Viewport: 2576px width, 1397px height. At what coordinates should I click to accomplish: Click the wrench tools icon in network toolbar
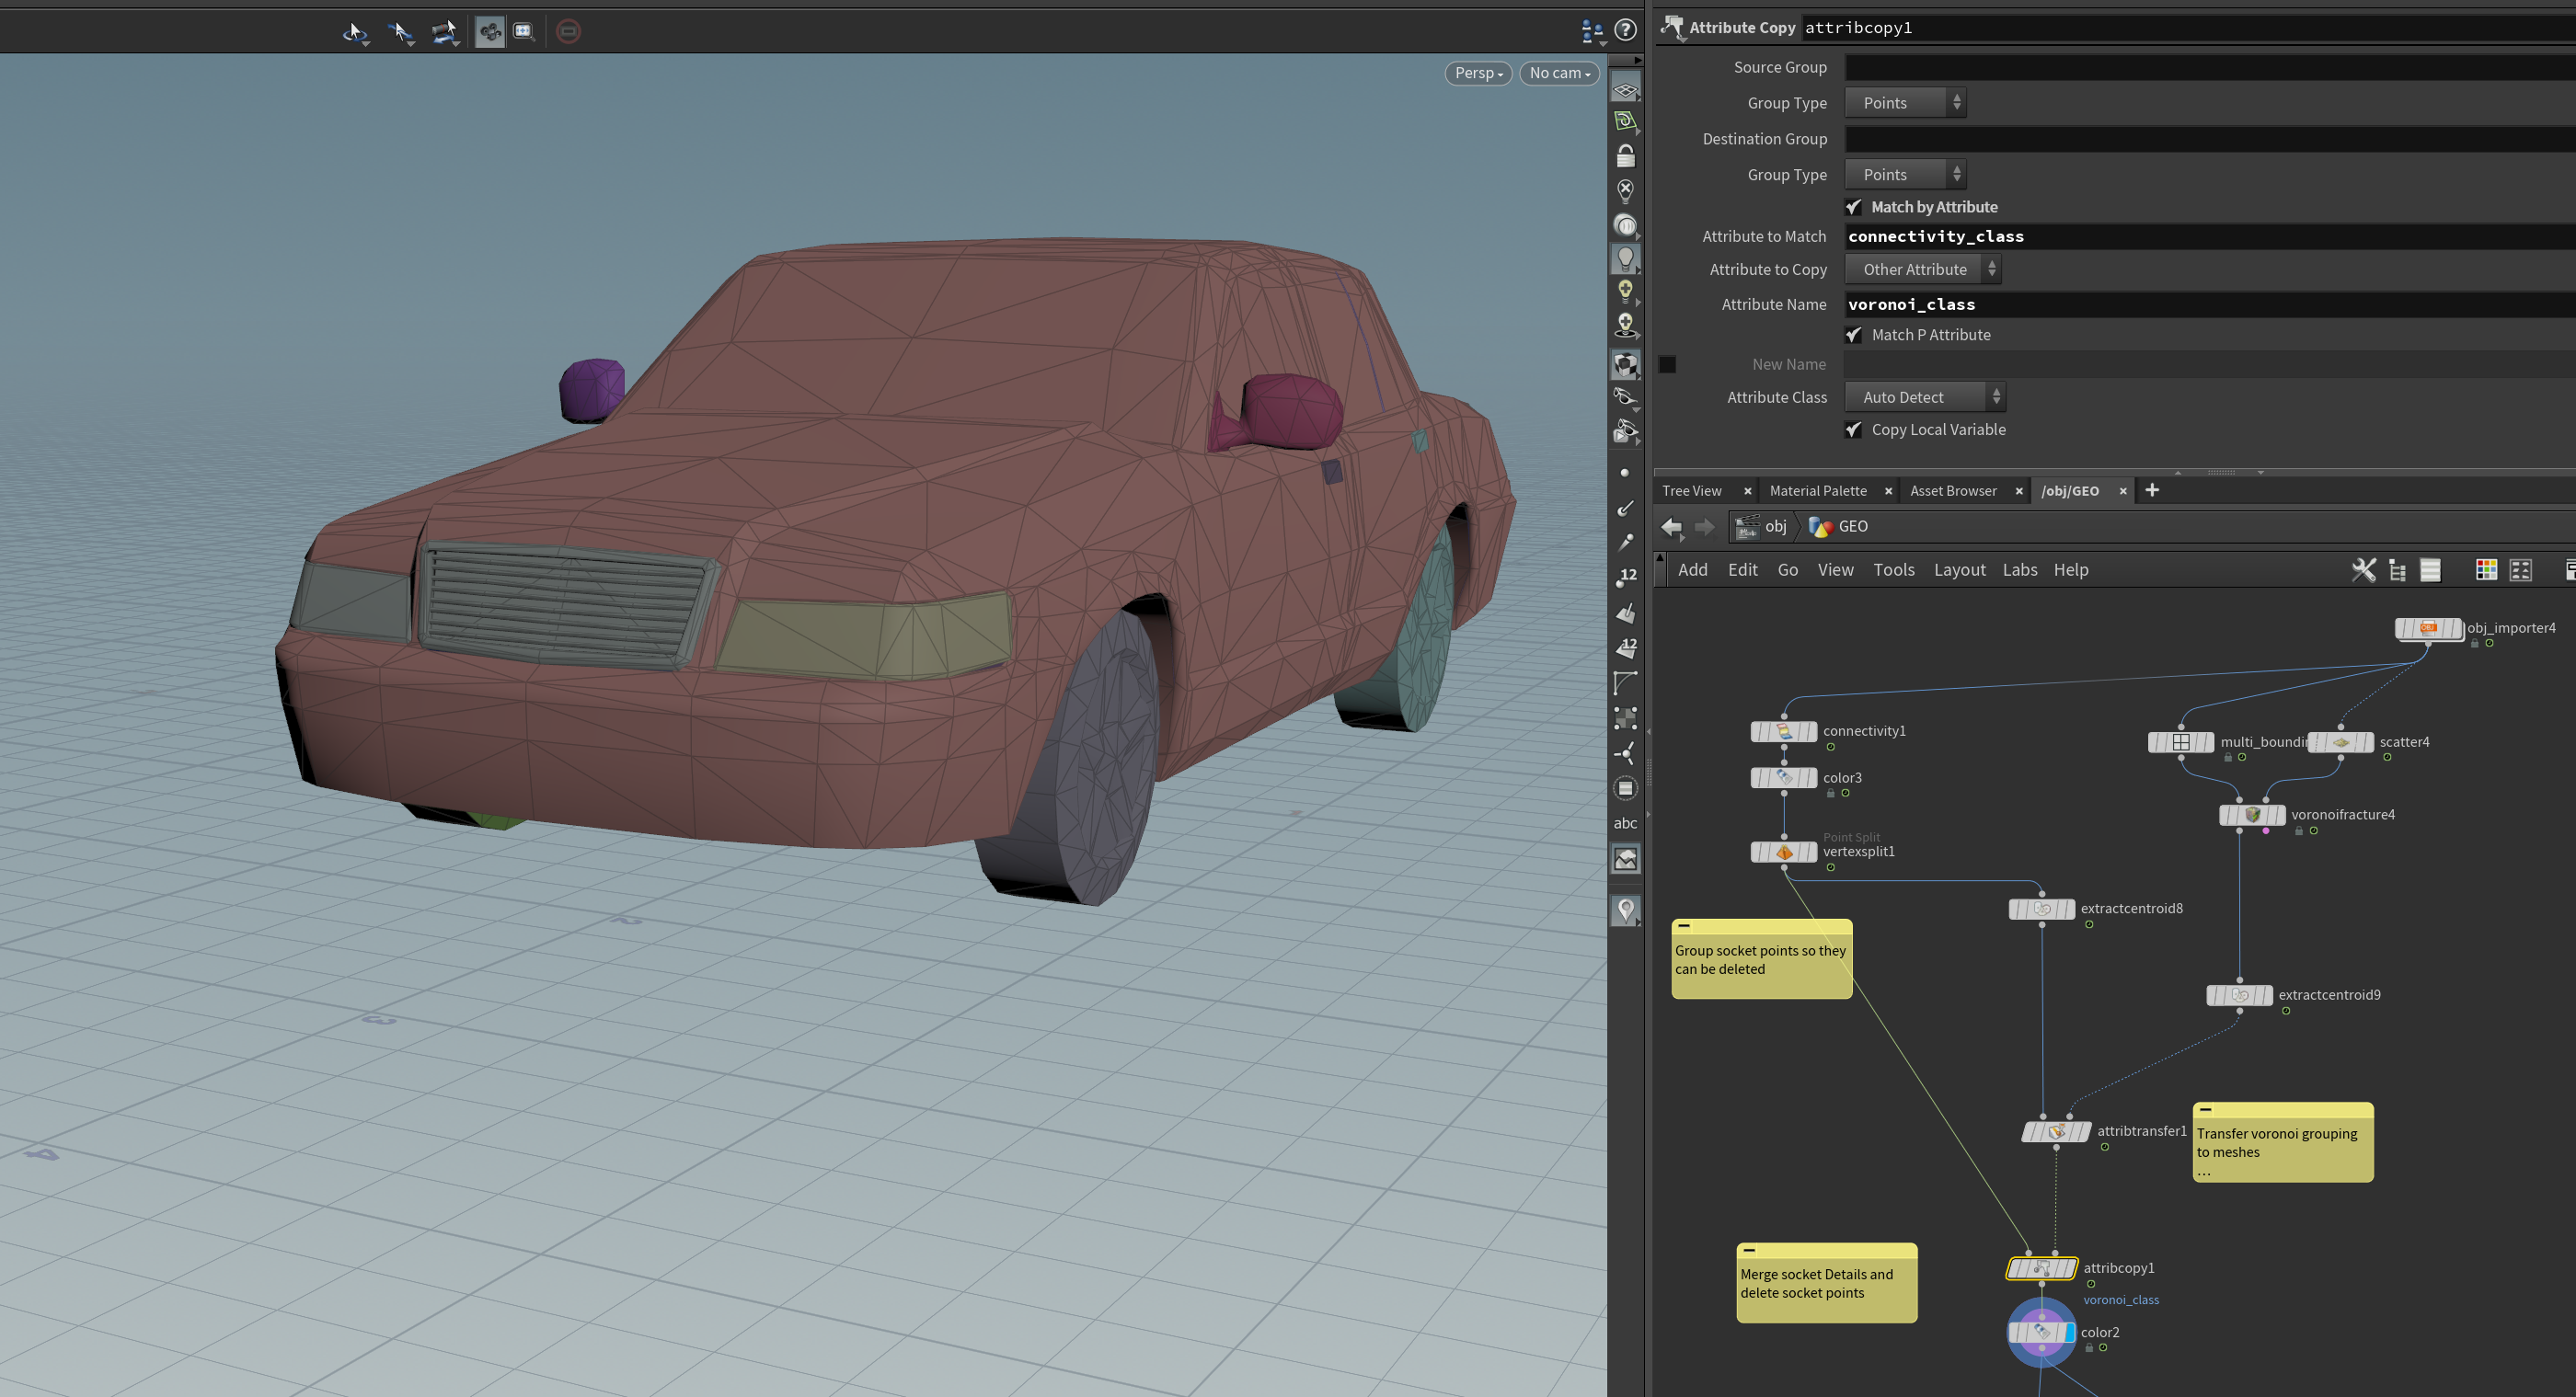[2363, 570]
